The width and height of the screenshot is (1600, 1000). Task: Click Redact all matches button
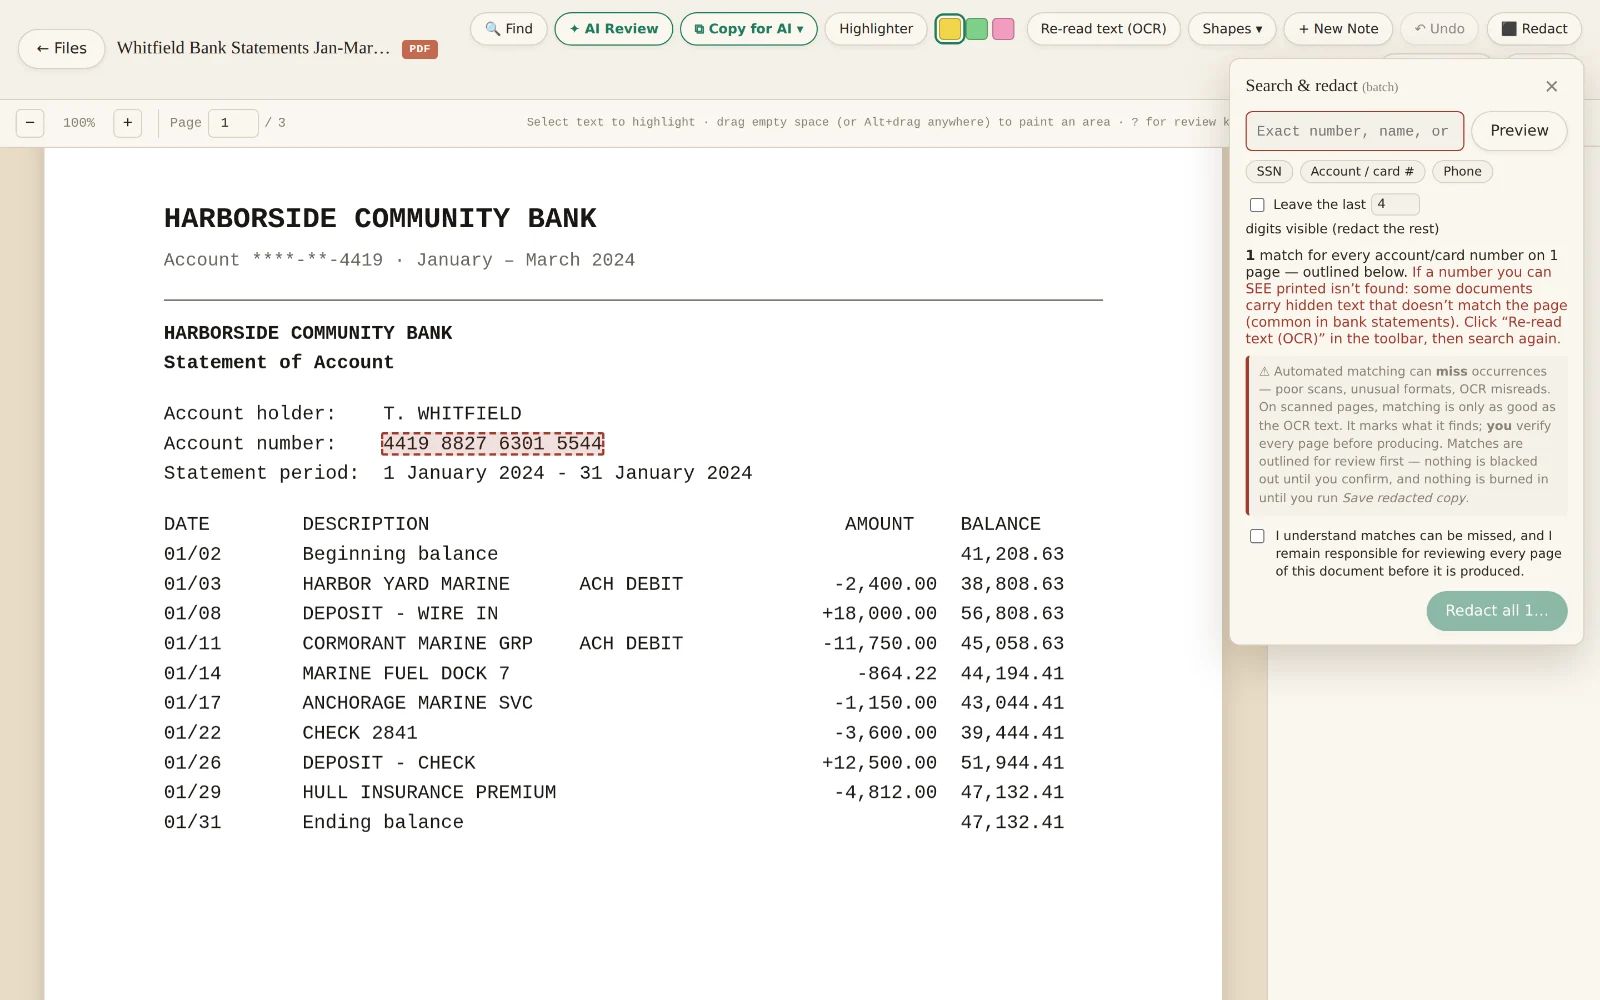point(1496,611)
